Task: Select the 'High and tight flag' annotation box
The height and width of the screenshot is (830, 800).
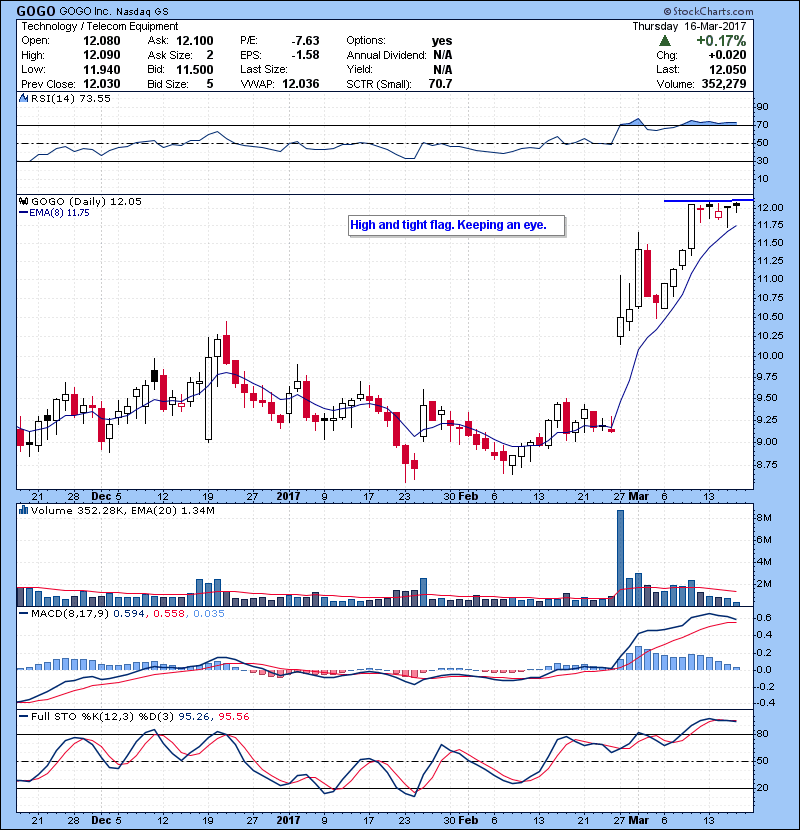Action: tap(456, 225)
